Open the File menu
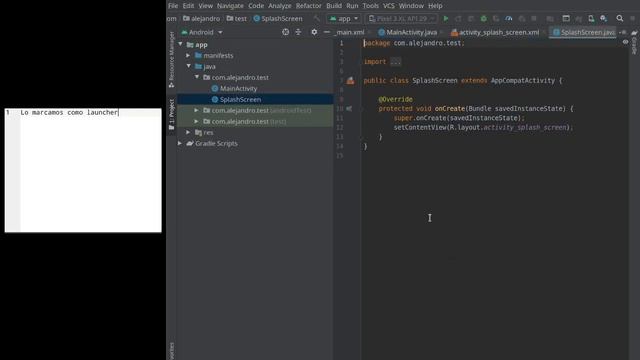This screenshot has width=640, height=360. tap(173, 6)
